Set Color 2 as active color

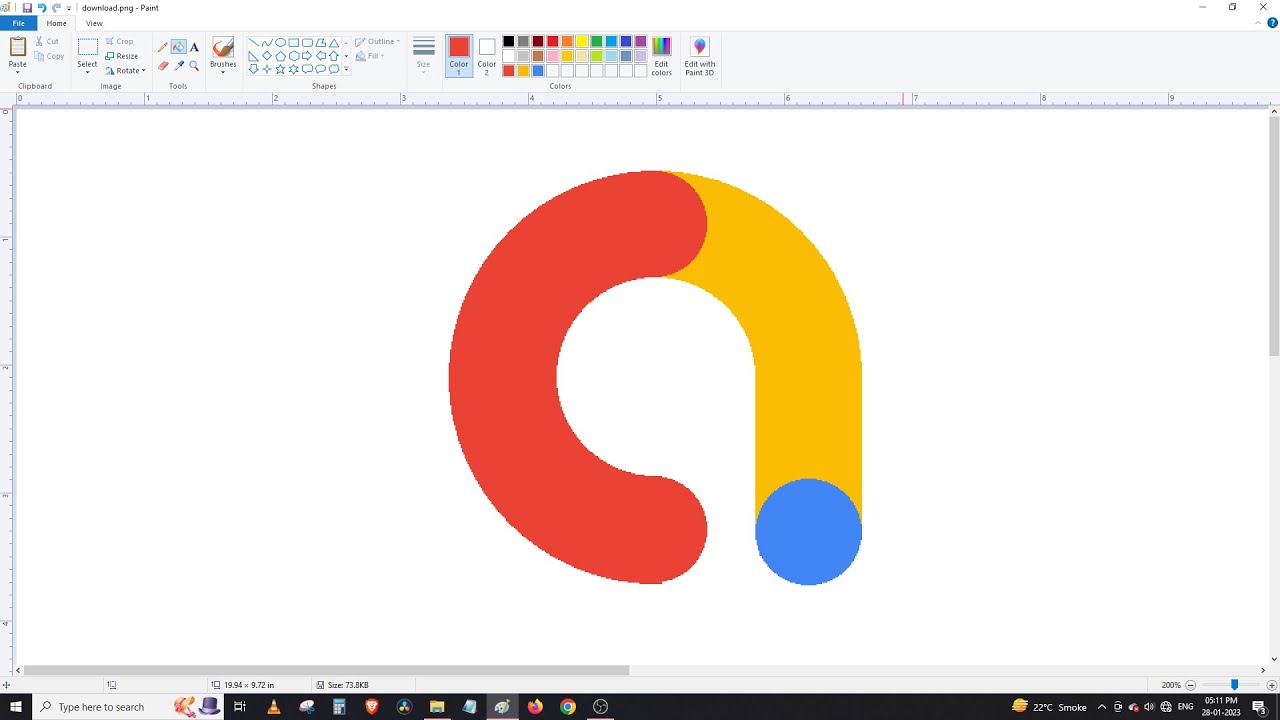point(487,56)
